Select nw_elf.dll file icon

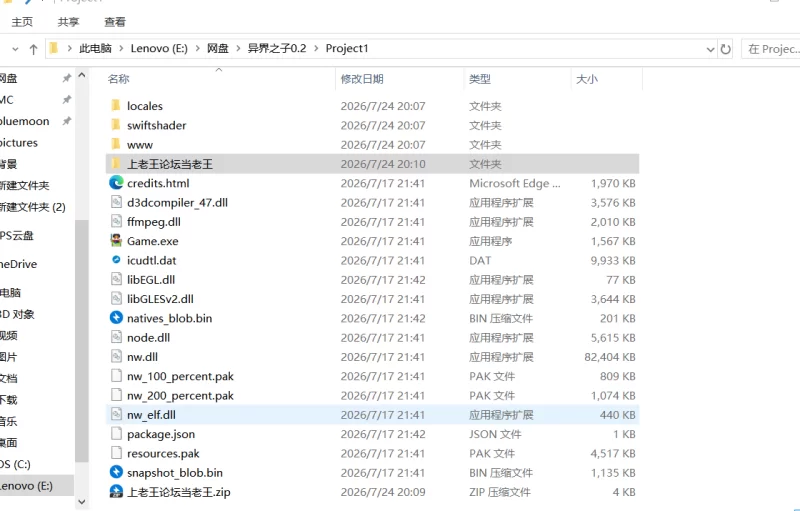pos(116,415)
